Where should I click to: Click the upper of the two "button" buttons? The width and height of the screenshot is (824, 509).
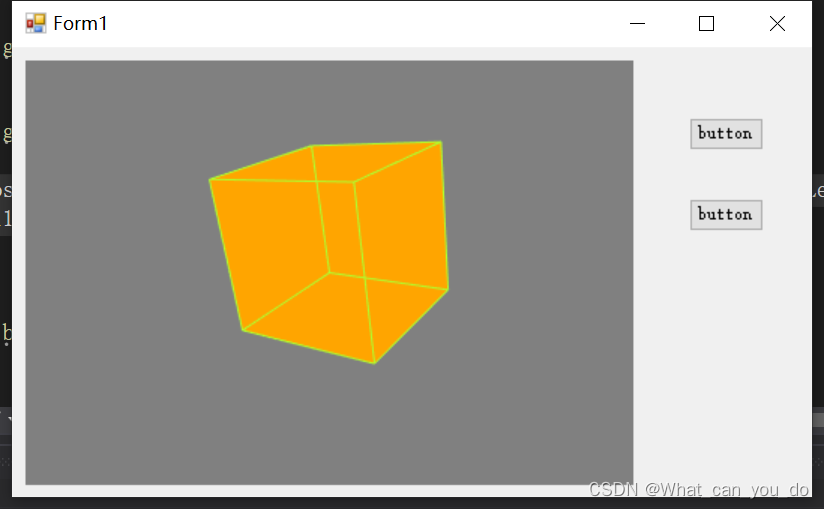726,134
